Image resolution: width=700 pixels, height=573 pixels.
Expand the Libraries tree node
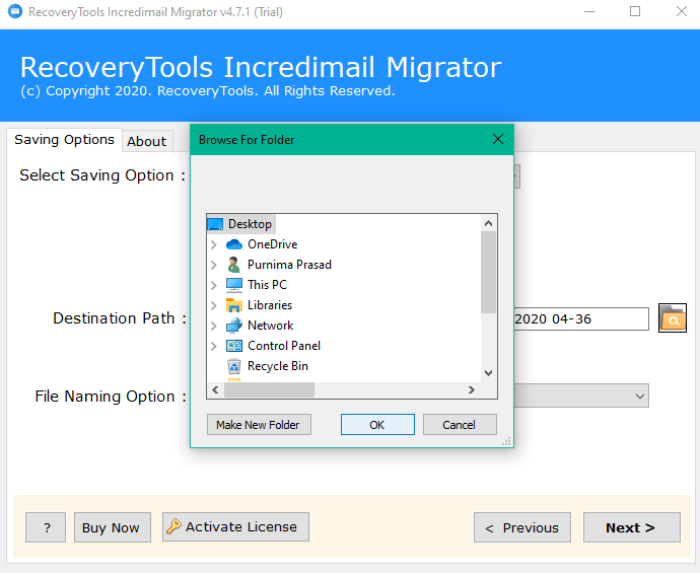[x=214, y=305]
